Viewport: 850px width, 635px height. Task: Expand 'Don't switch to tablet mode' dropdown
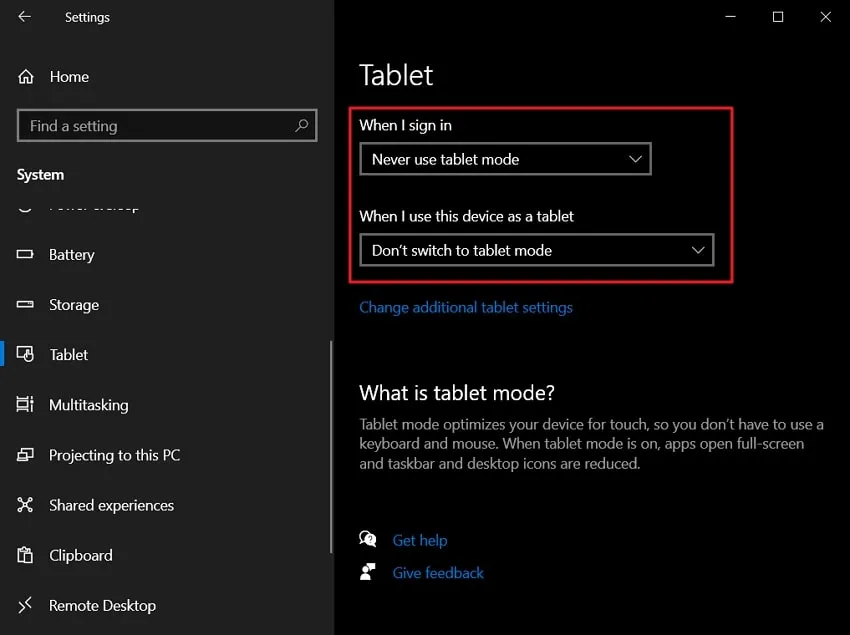point(537,250)
